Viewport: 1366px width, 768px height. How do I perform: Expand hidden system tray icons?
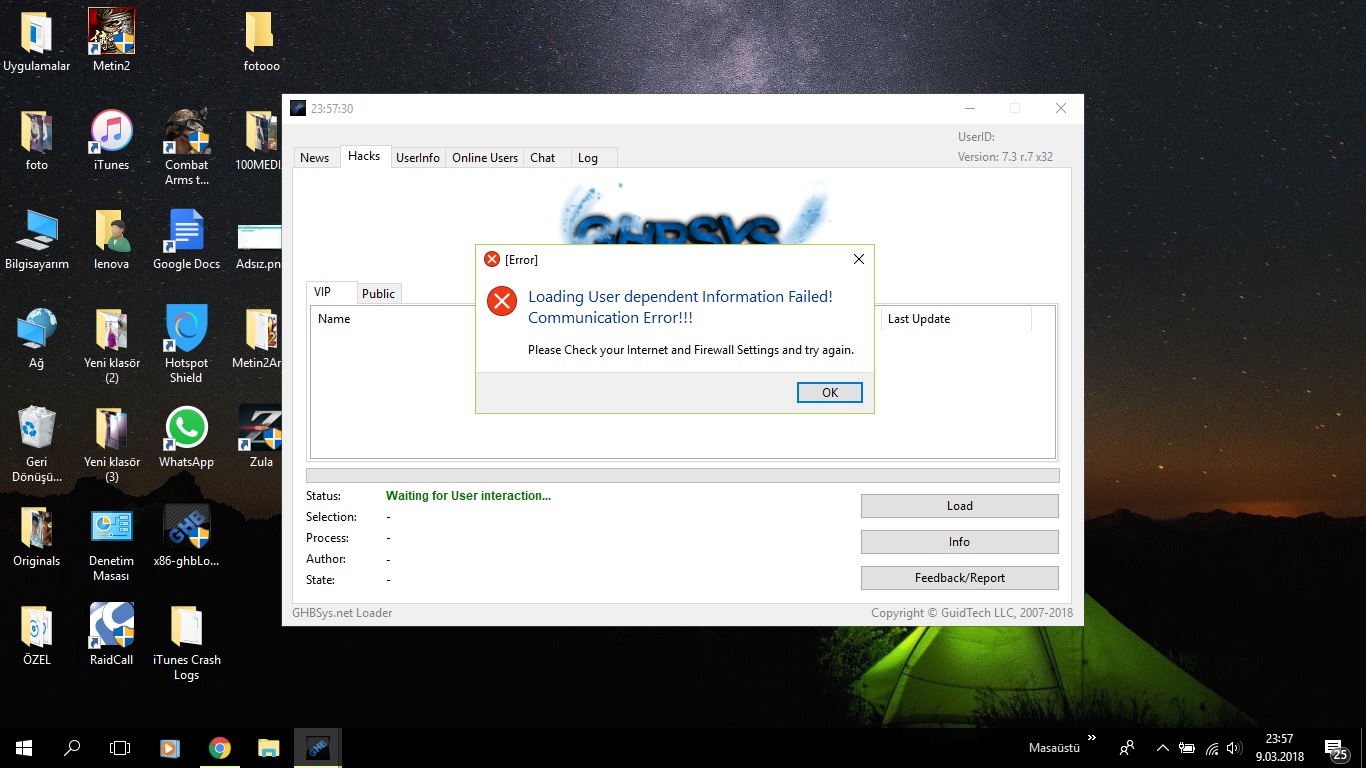(1162, 747)
